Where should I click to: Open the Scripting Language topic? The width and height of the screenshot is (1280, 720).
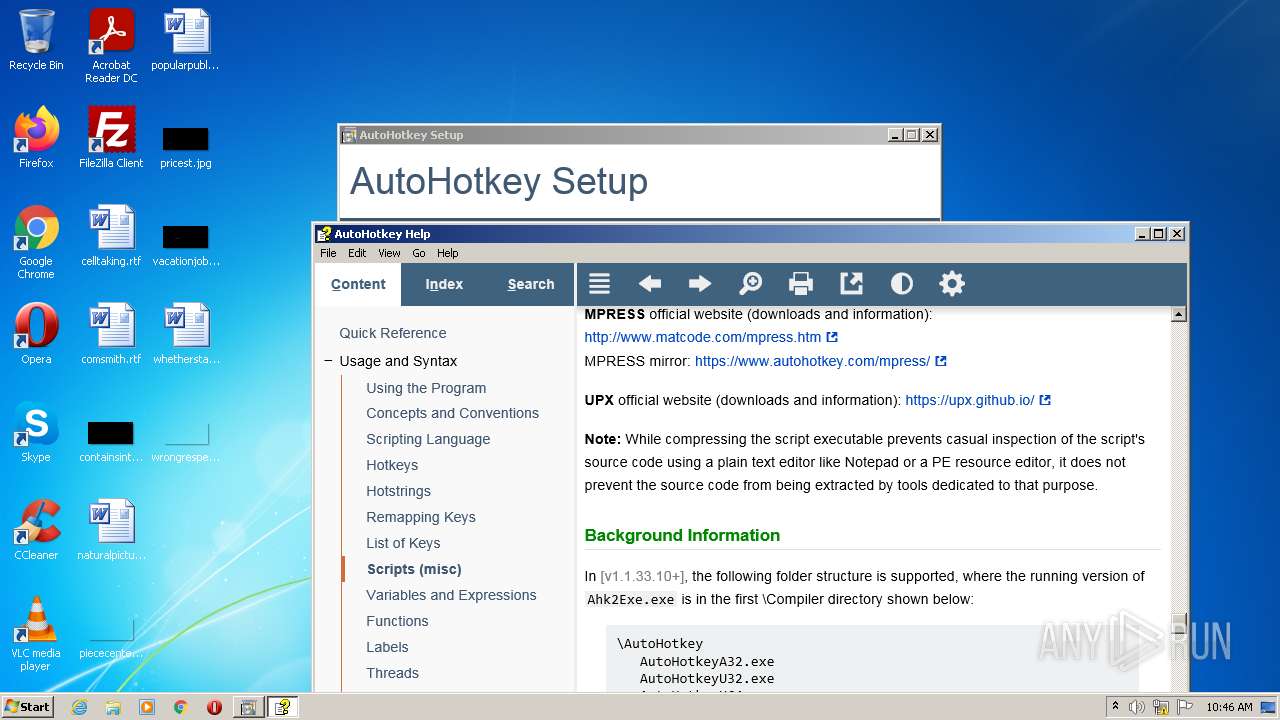pyautogui.click(x=428, y=439)
